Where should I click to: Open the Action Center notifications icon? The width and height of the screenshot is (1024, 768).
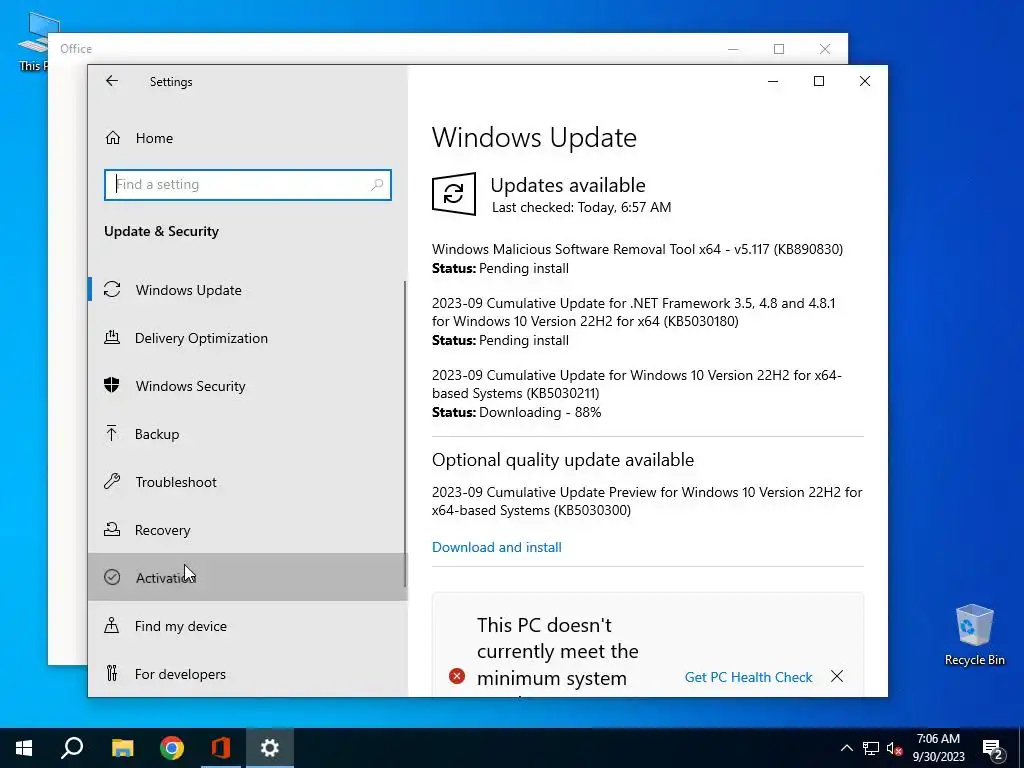(x=993, y=748)
